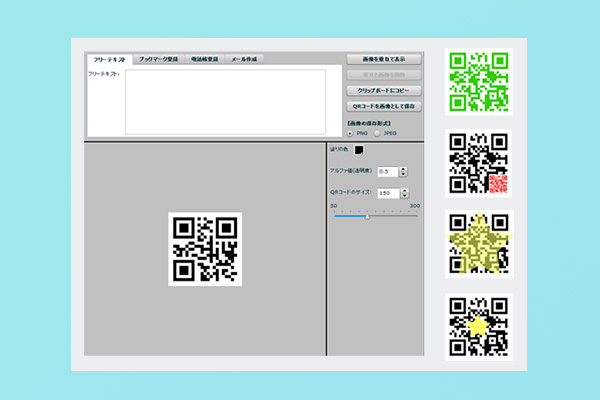Switch to the ブックマーク登録 tab

158,59
